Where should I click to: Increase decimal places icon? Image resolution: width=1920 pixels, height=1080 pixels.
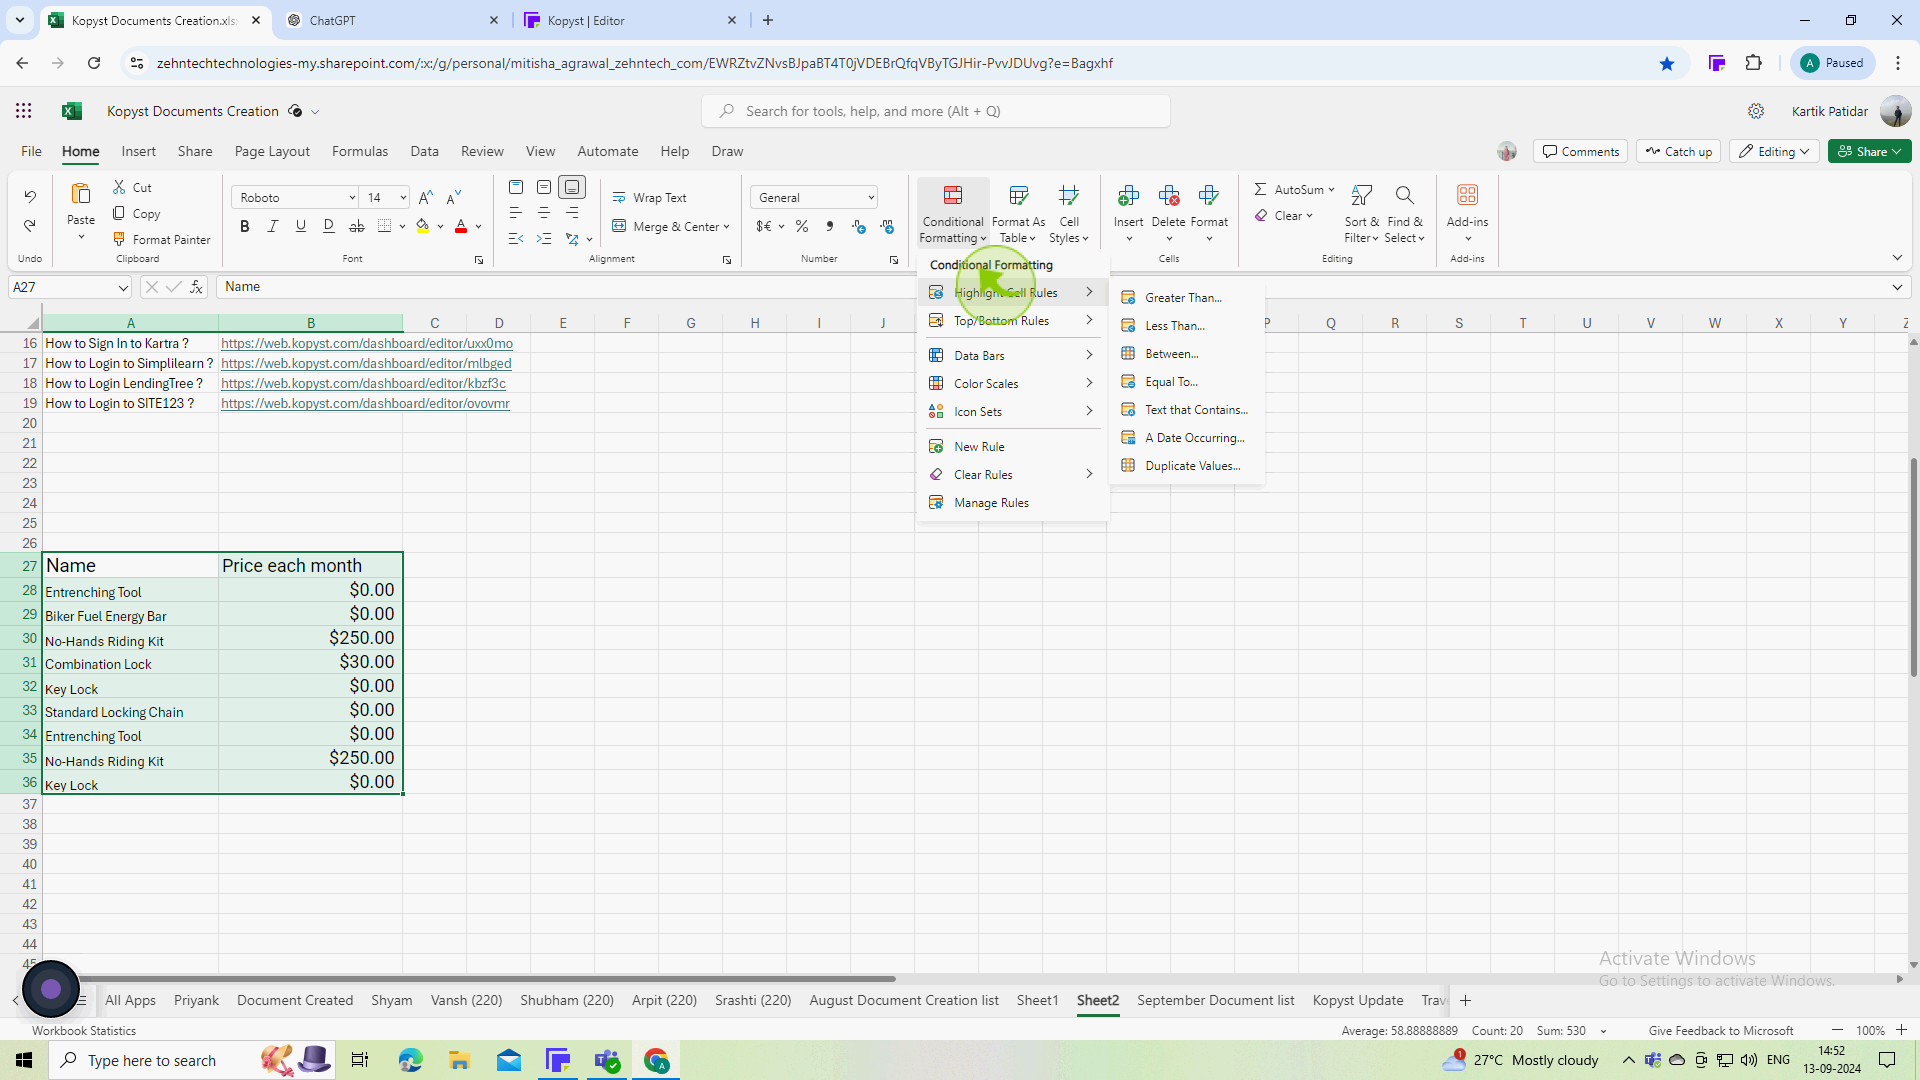pyautogui.click(x=858, y=226)
